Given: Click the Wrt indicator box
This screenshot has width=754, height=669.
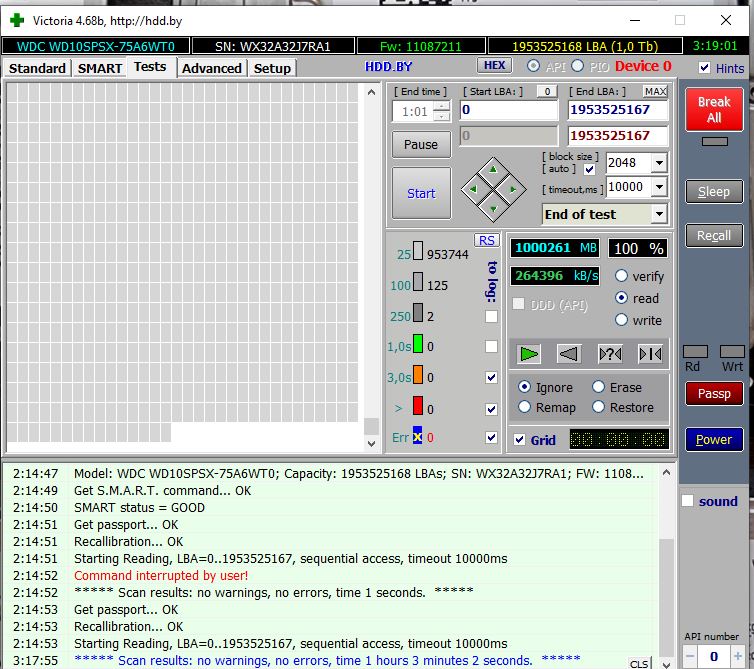Looking at the screenshot, I should 732,352.
